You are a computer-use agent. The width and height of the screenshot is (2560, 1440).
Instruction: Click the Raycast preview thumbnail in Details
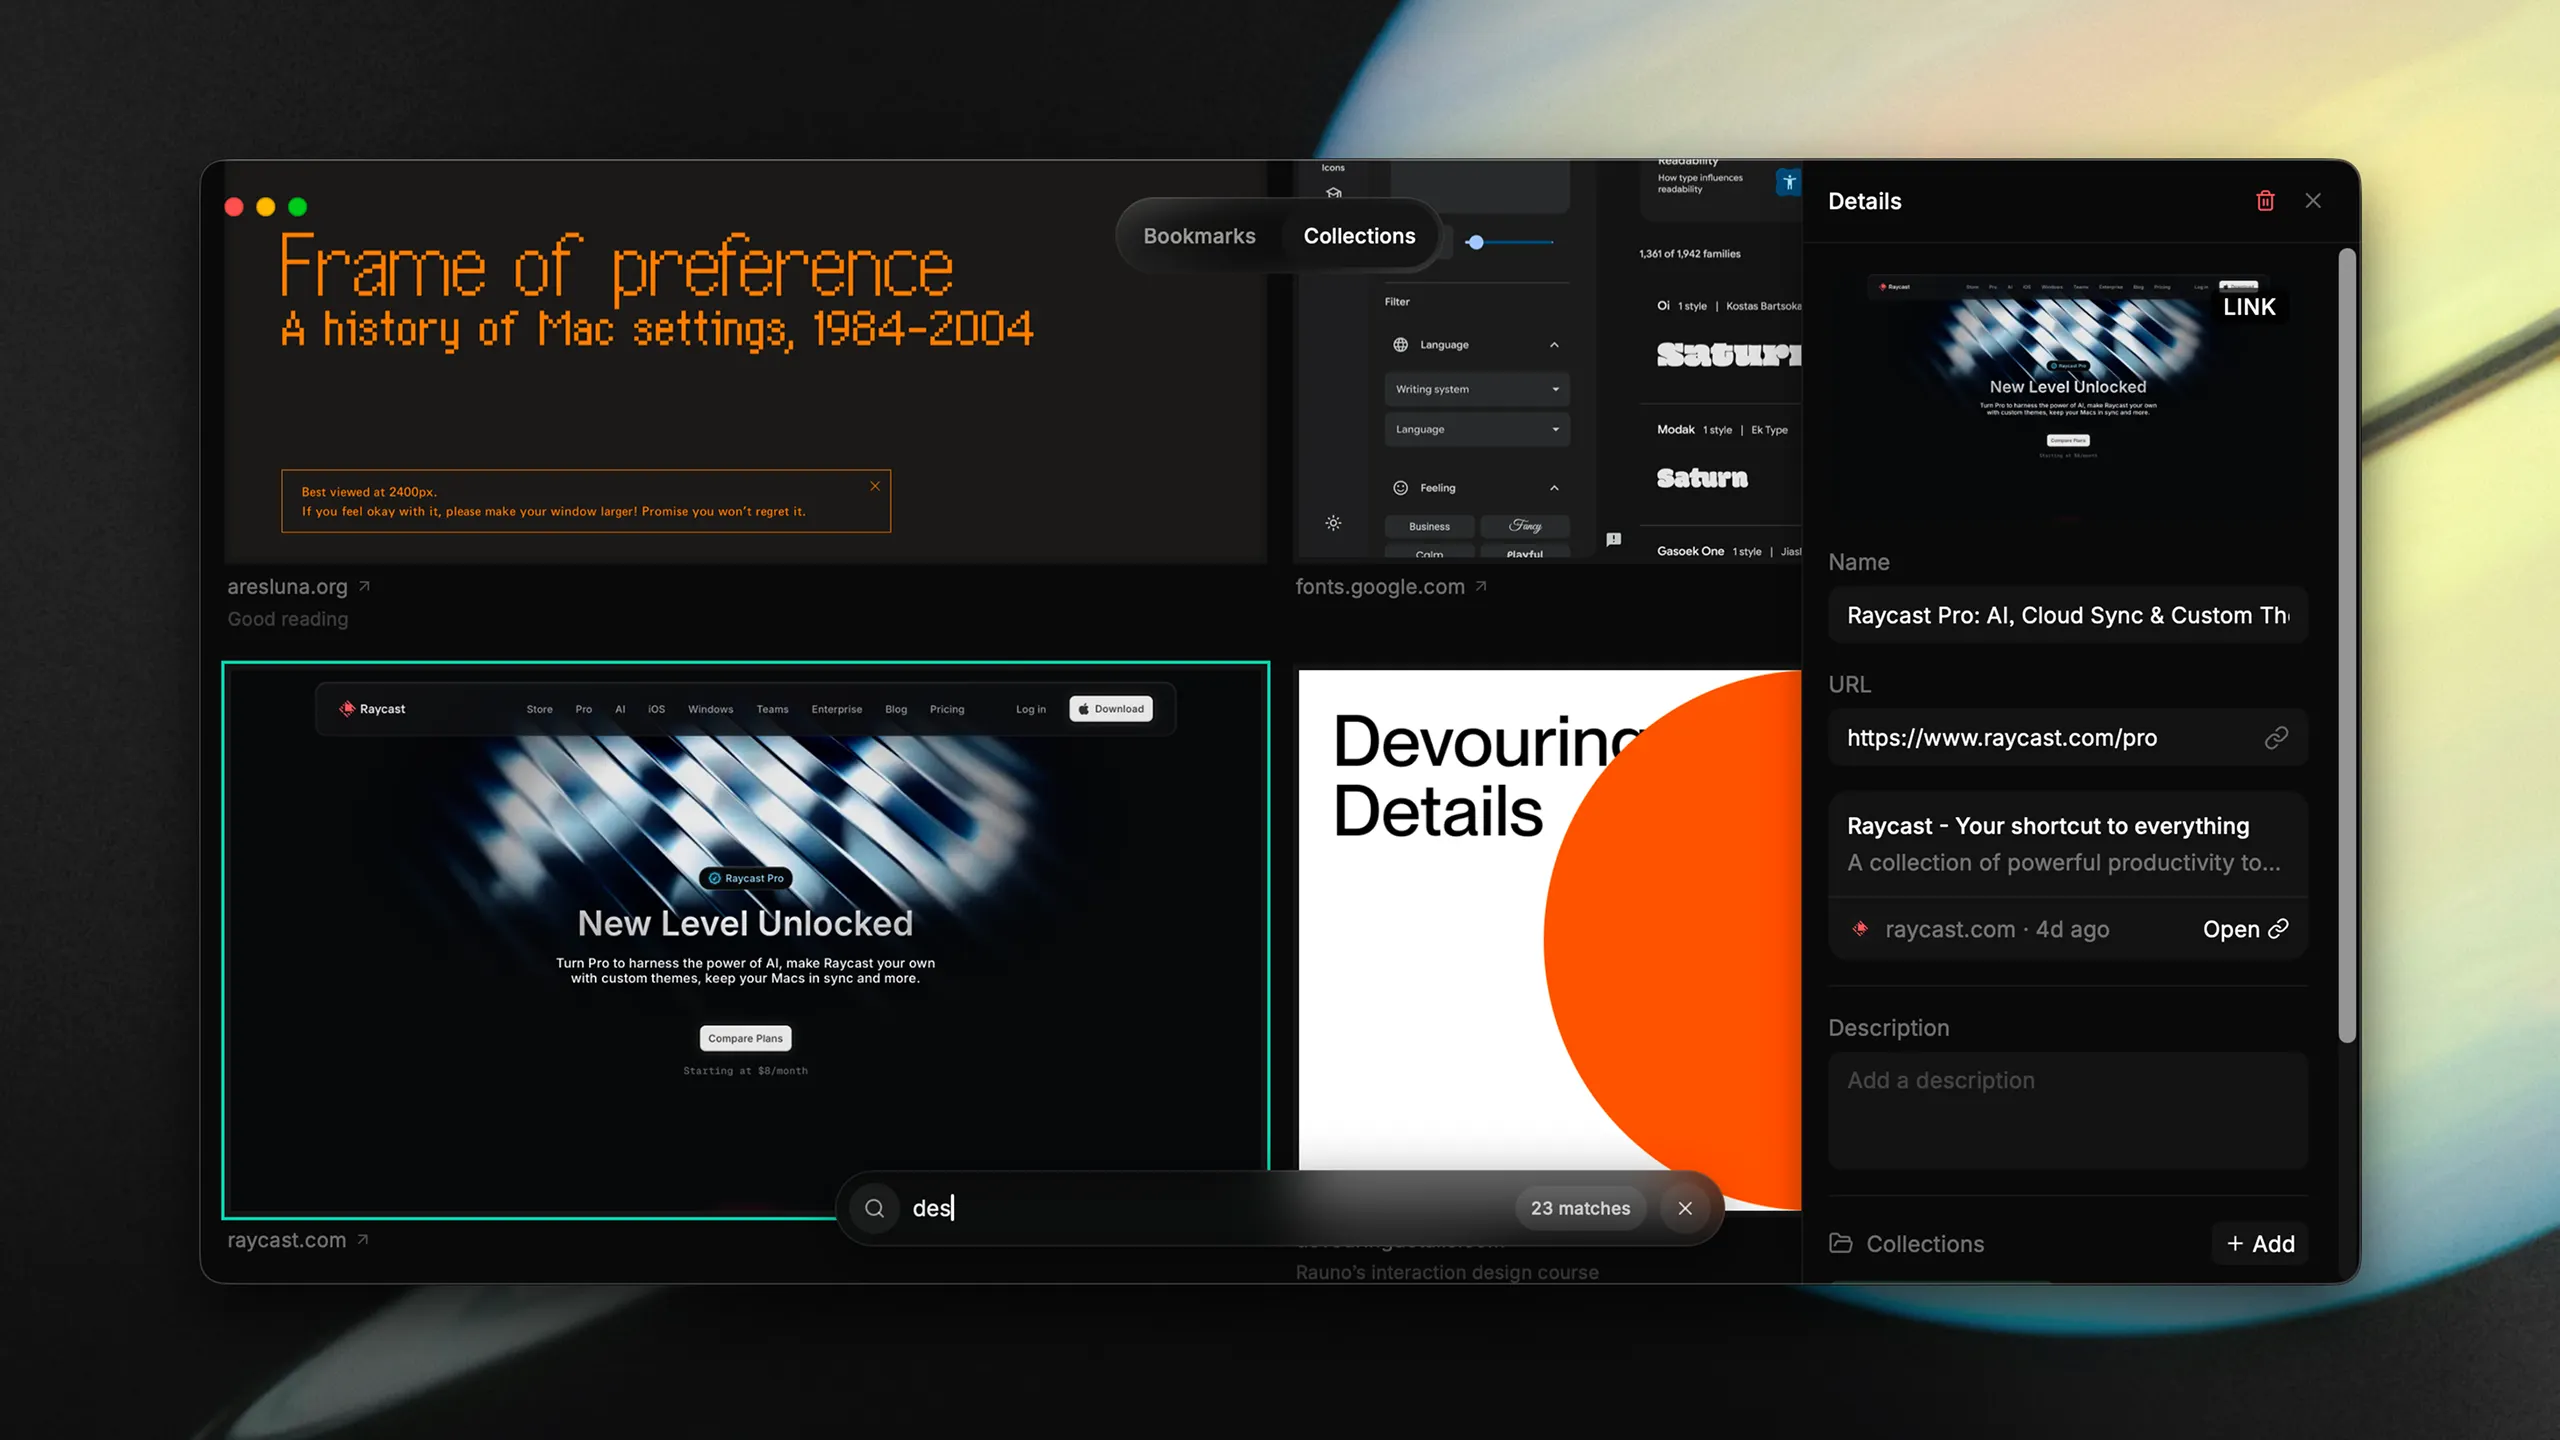coord(2068,392)
